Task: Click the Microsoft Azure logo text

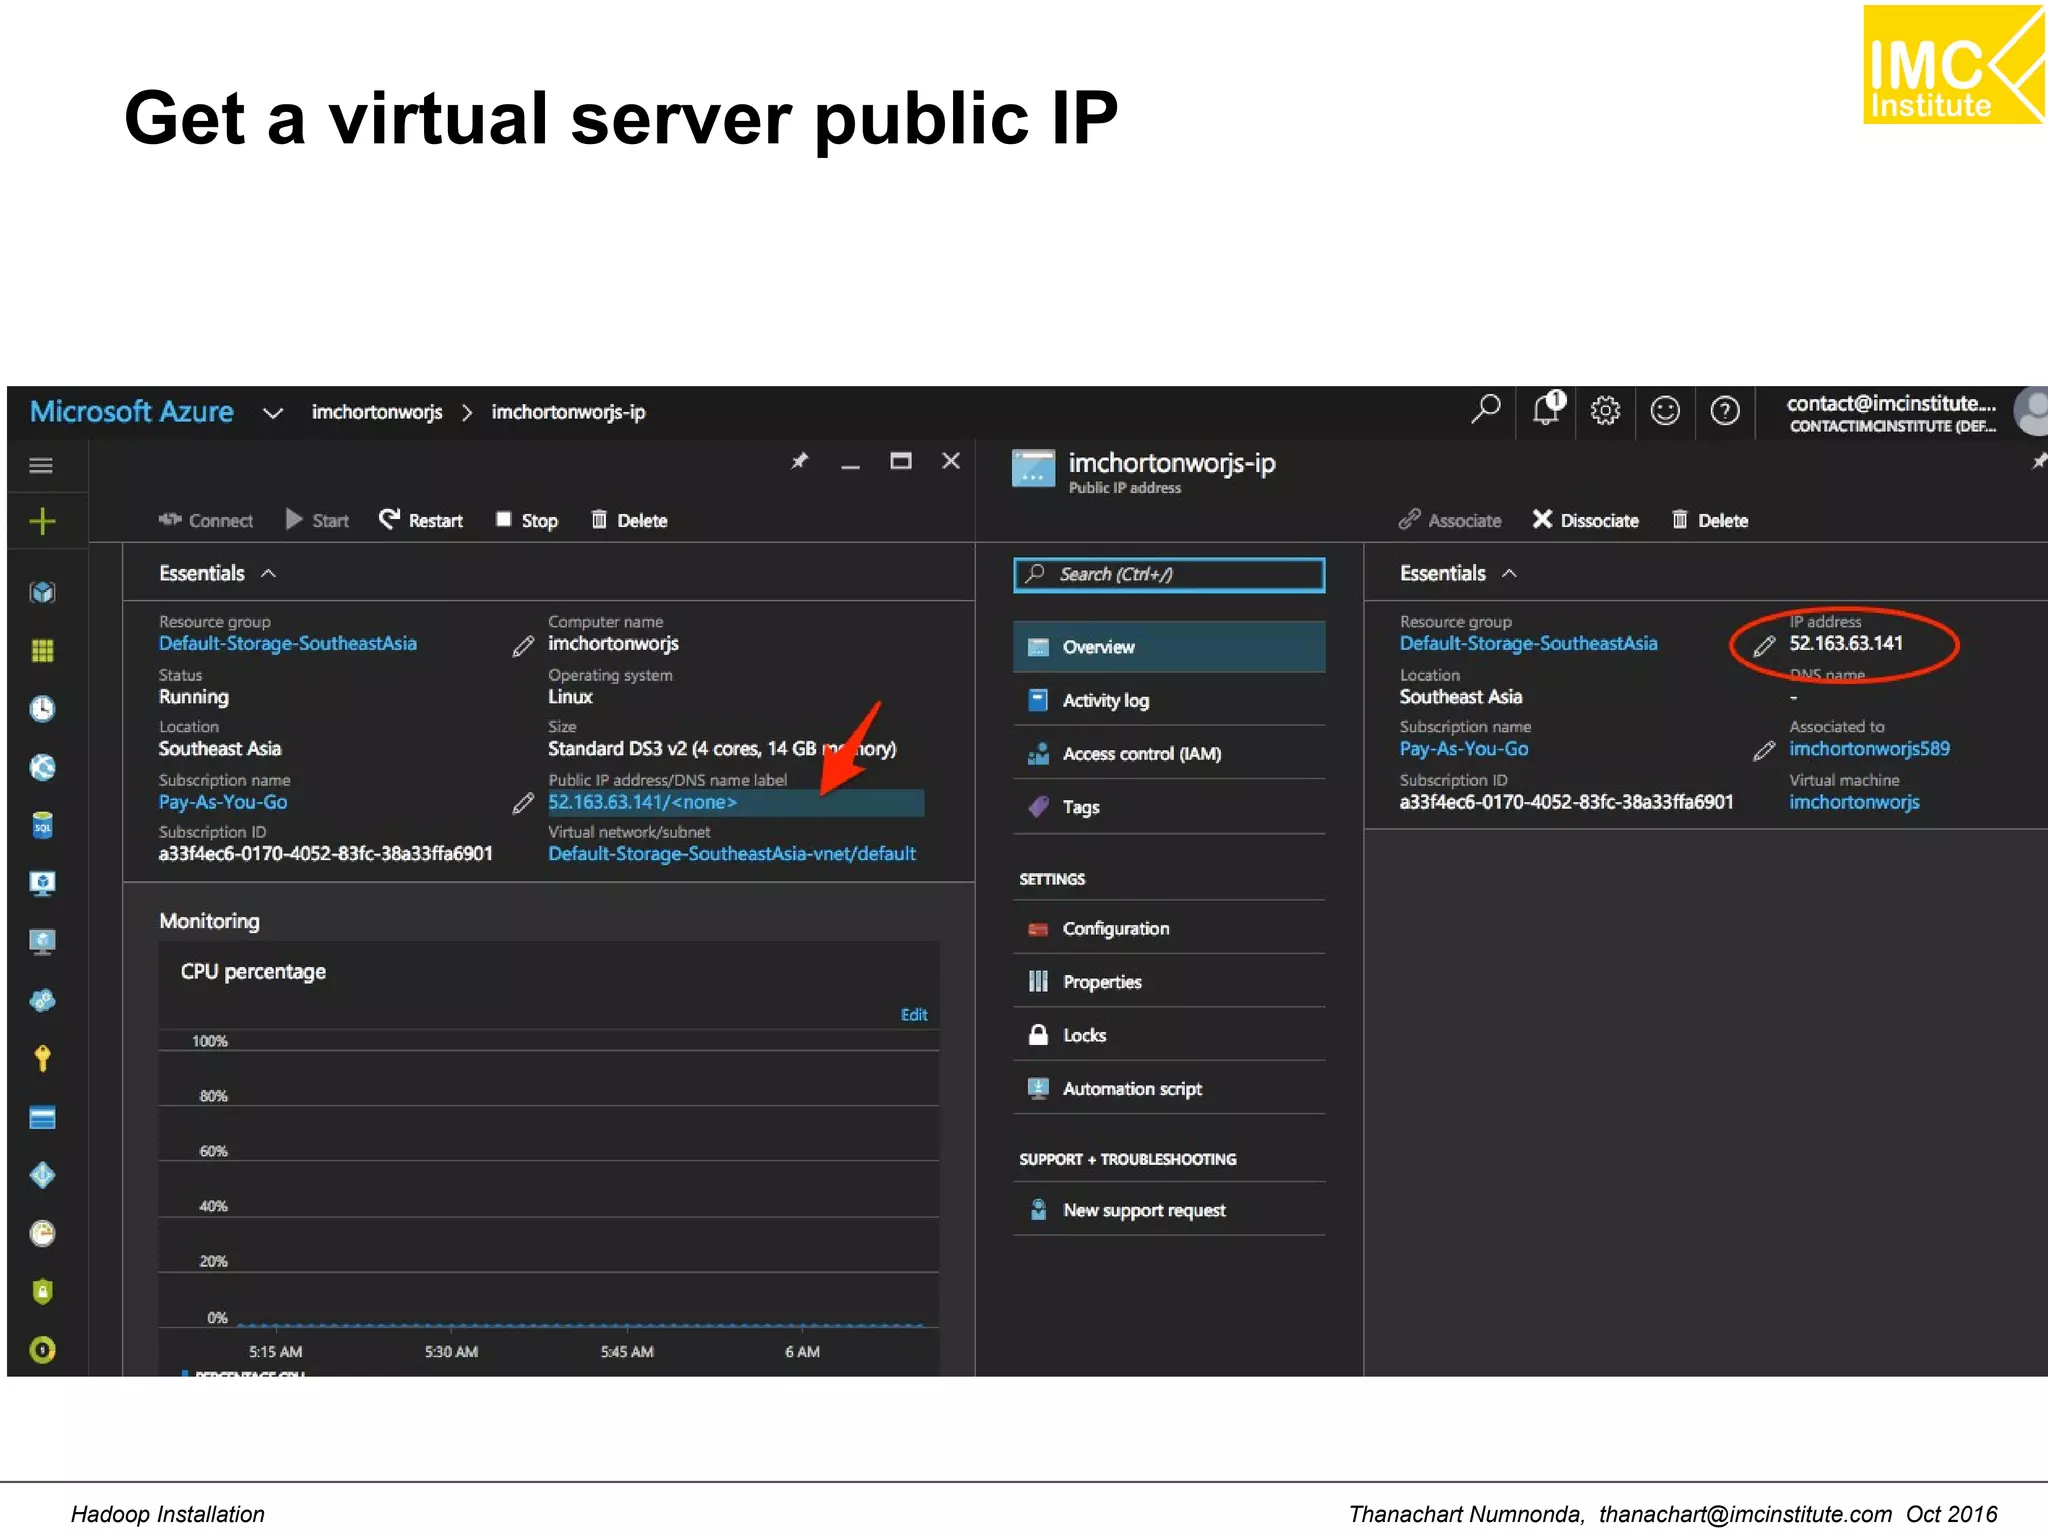Action: tap(131, 412)
